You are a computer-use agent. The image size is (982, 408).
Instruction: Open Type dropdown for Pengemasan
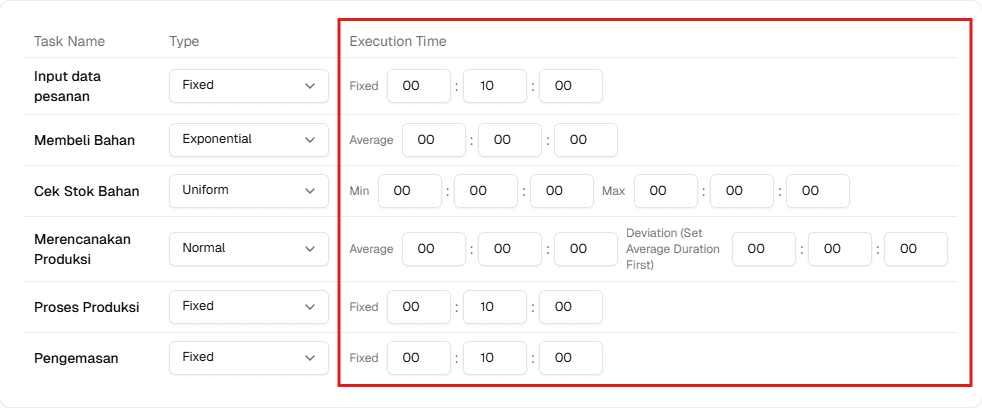[x=248, y=357]
